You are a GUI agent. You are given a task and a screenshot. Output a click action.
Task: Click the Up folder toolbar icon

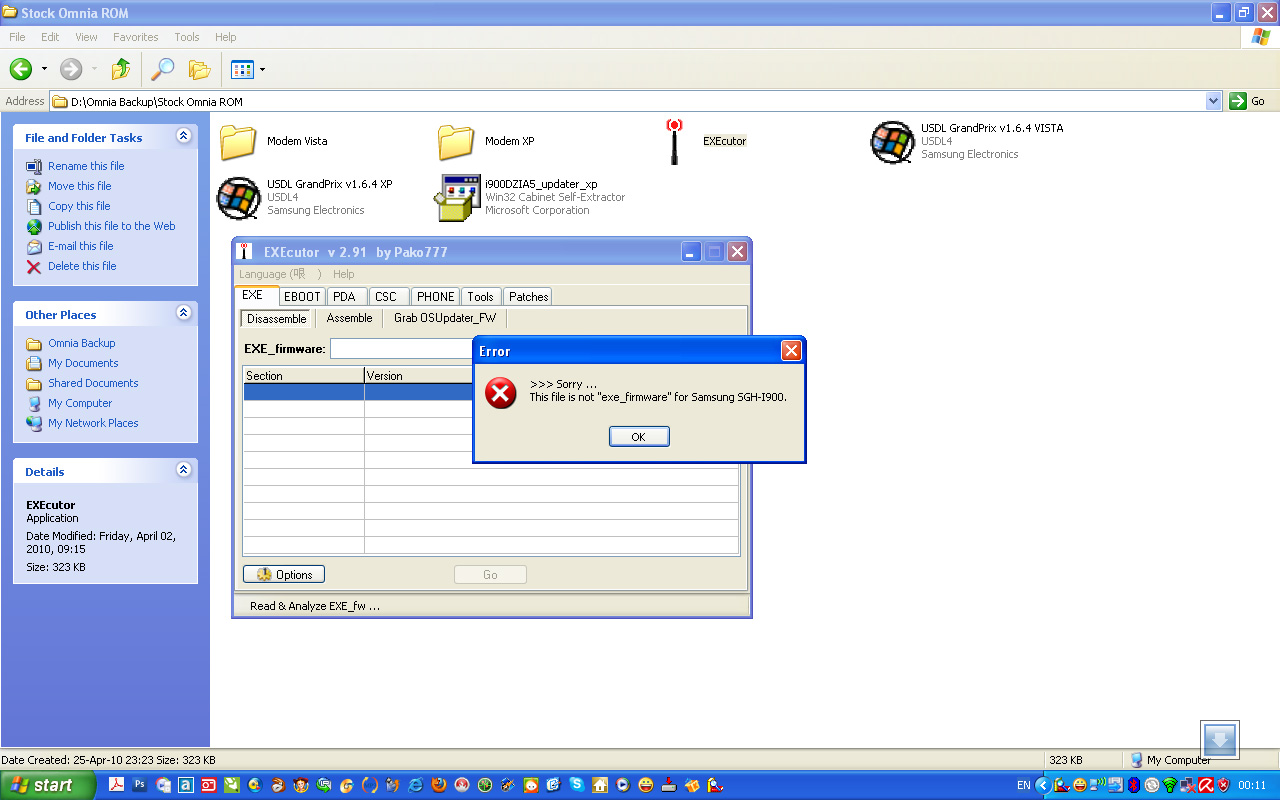click(121, 69)
